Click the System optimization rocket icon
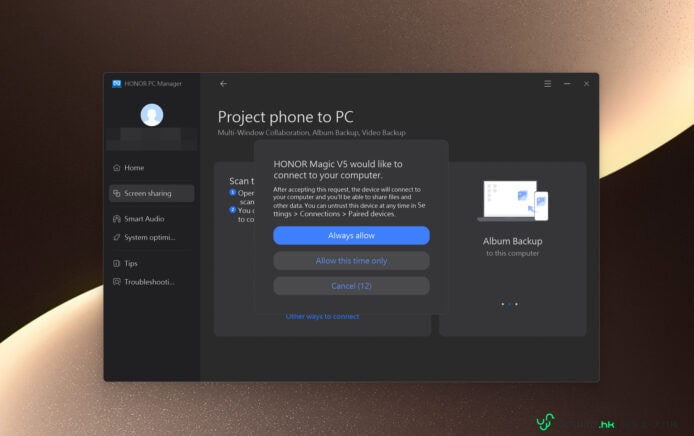694x436 pixels. click(117, 238)
